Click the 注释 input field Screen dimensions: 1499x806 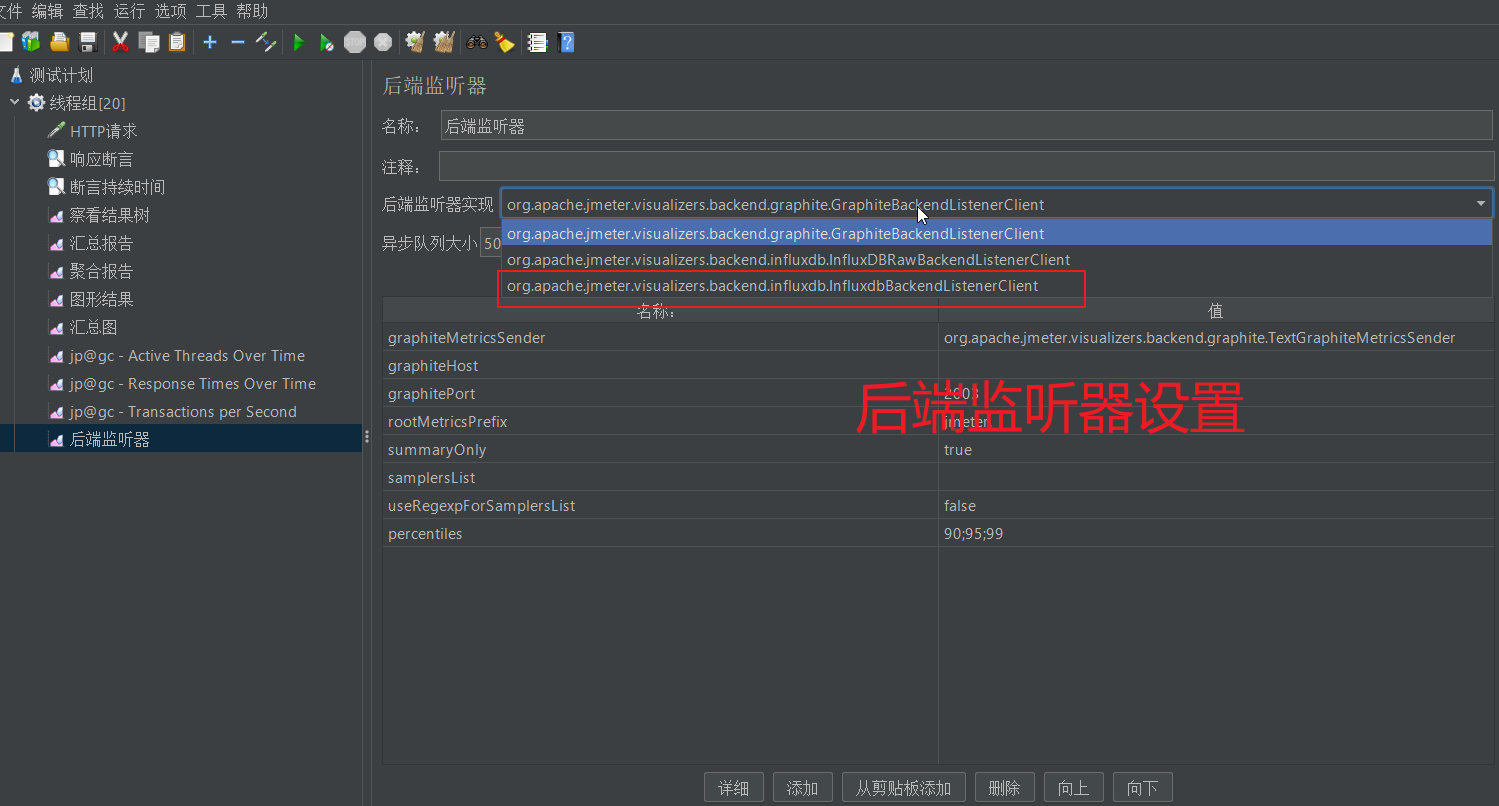pos(966,166)
